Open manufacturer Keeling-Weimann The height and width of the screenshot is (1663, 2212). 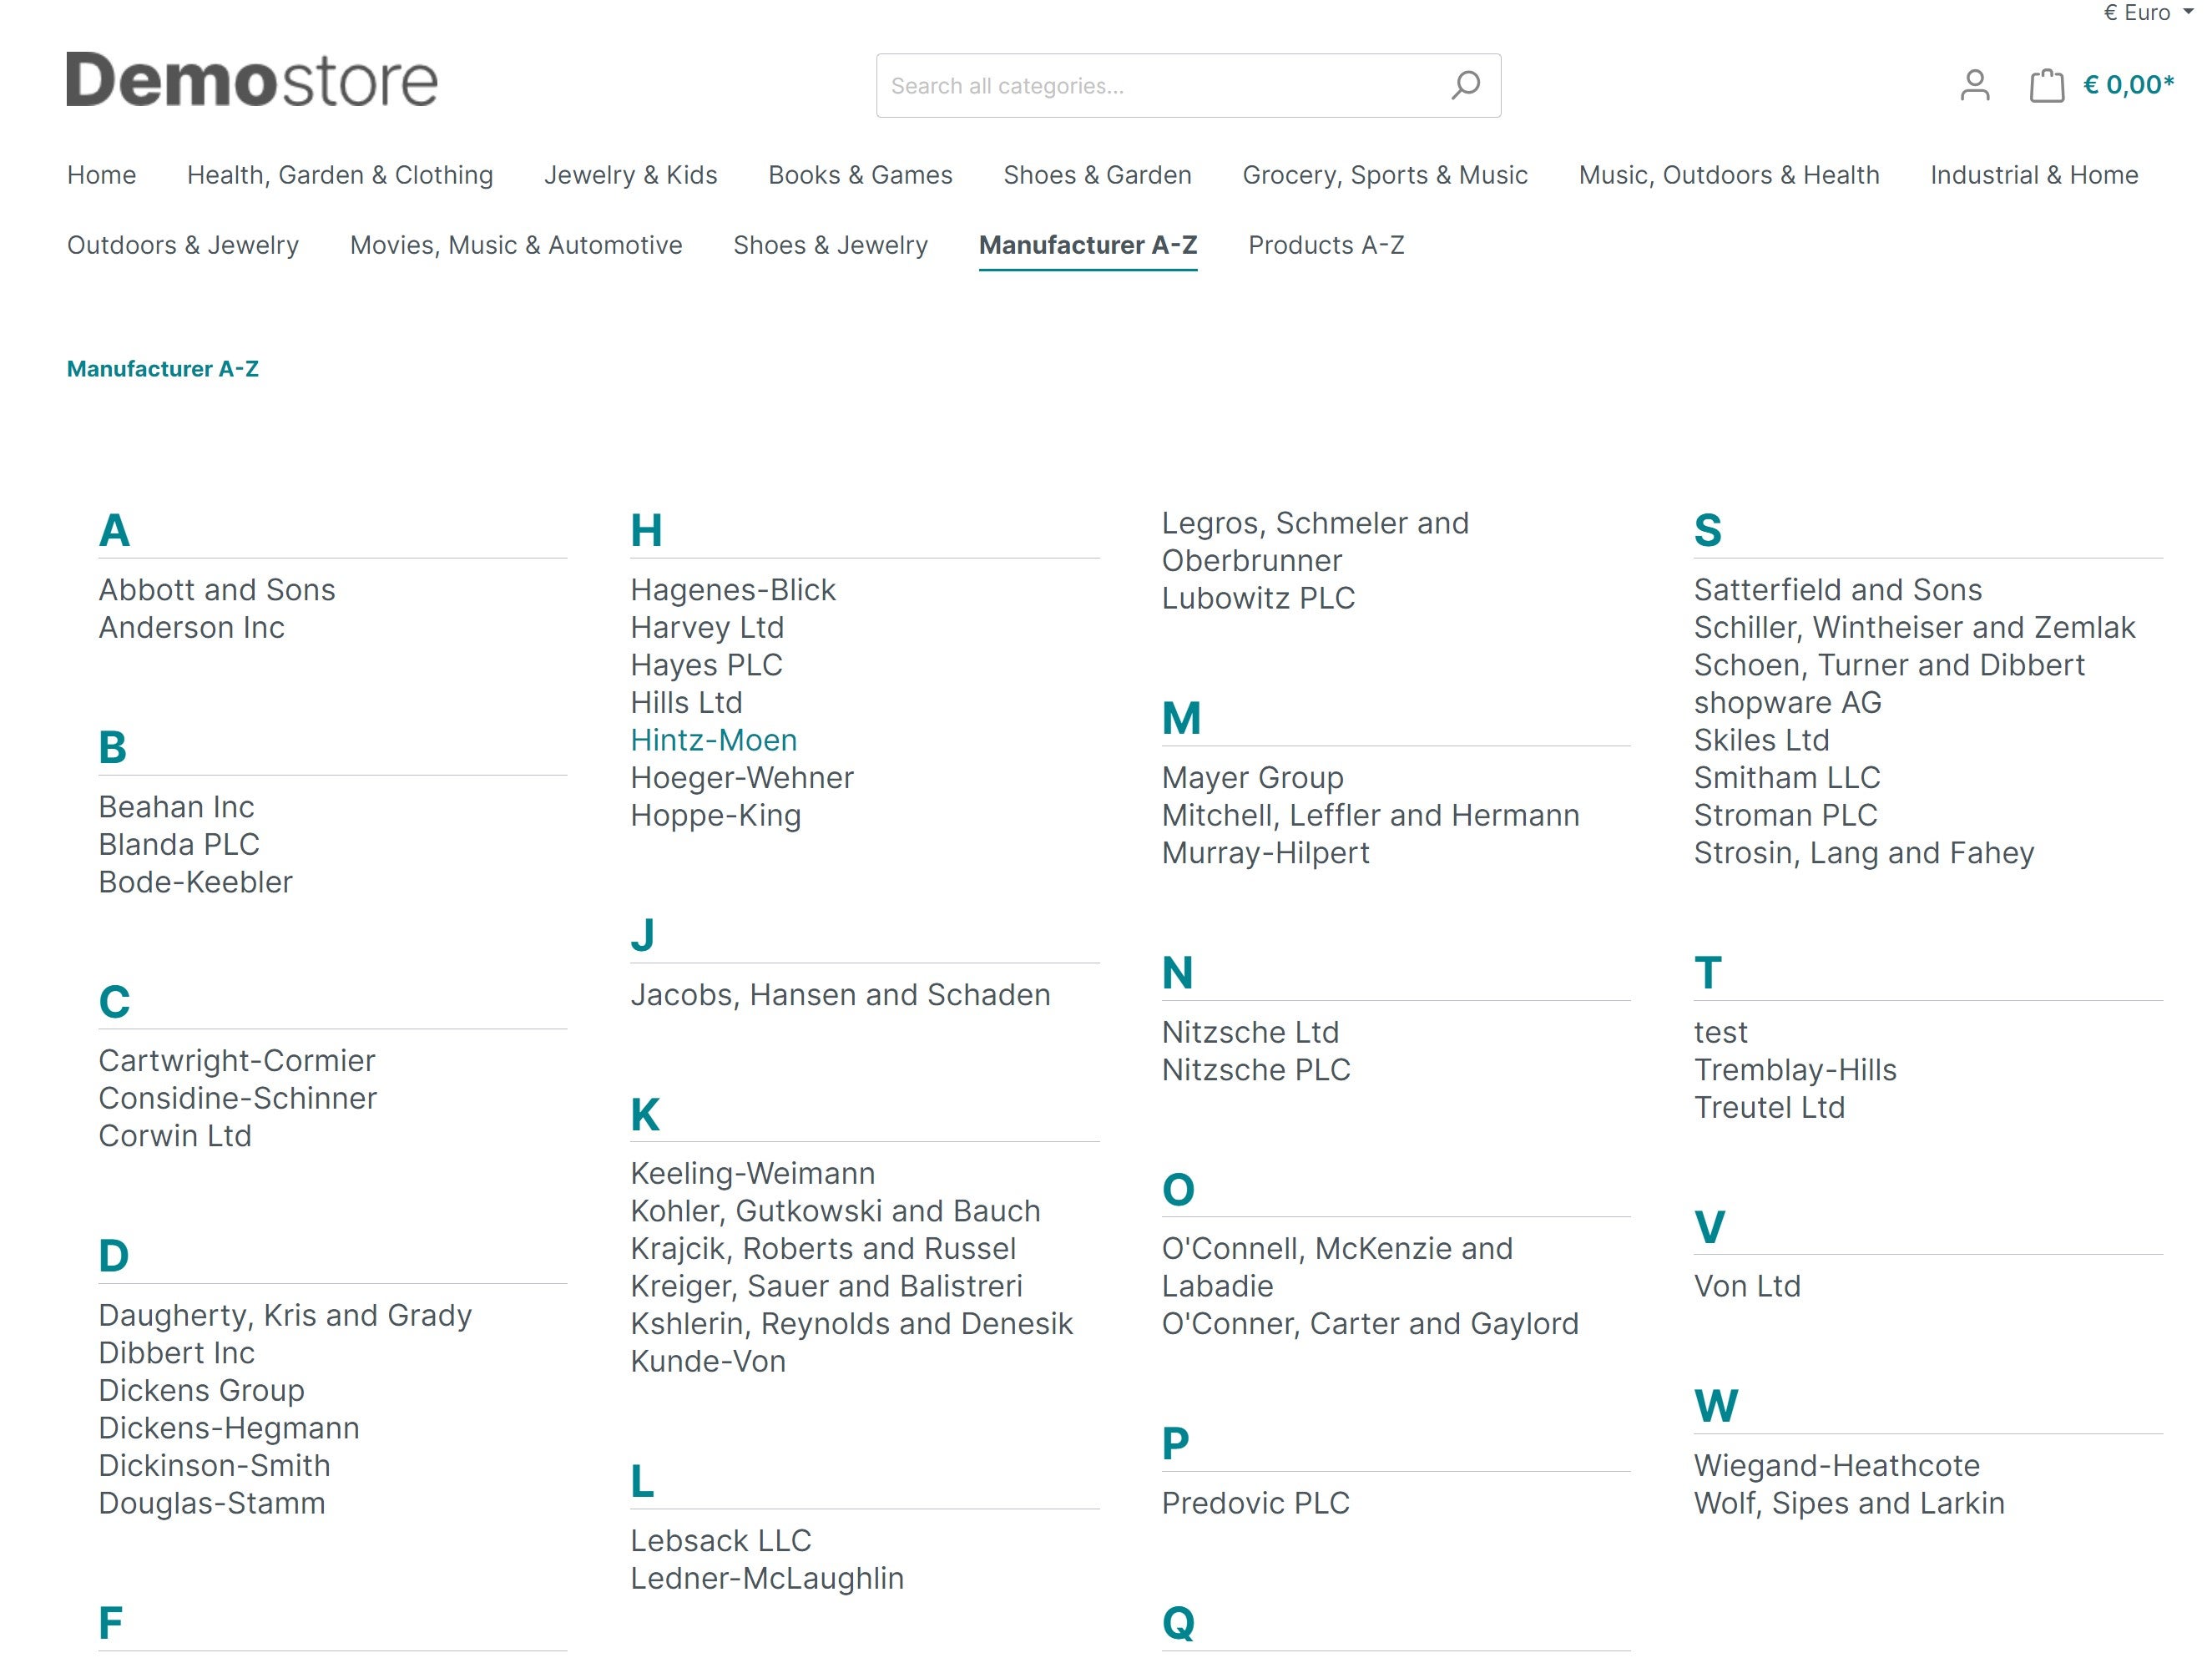click(x=753, y=1174)
